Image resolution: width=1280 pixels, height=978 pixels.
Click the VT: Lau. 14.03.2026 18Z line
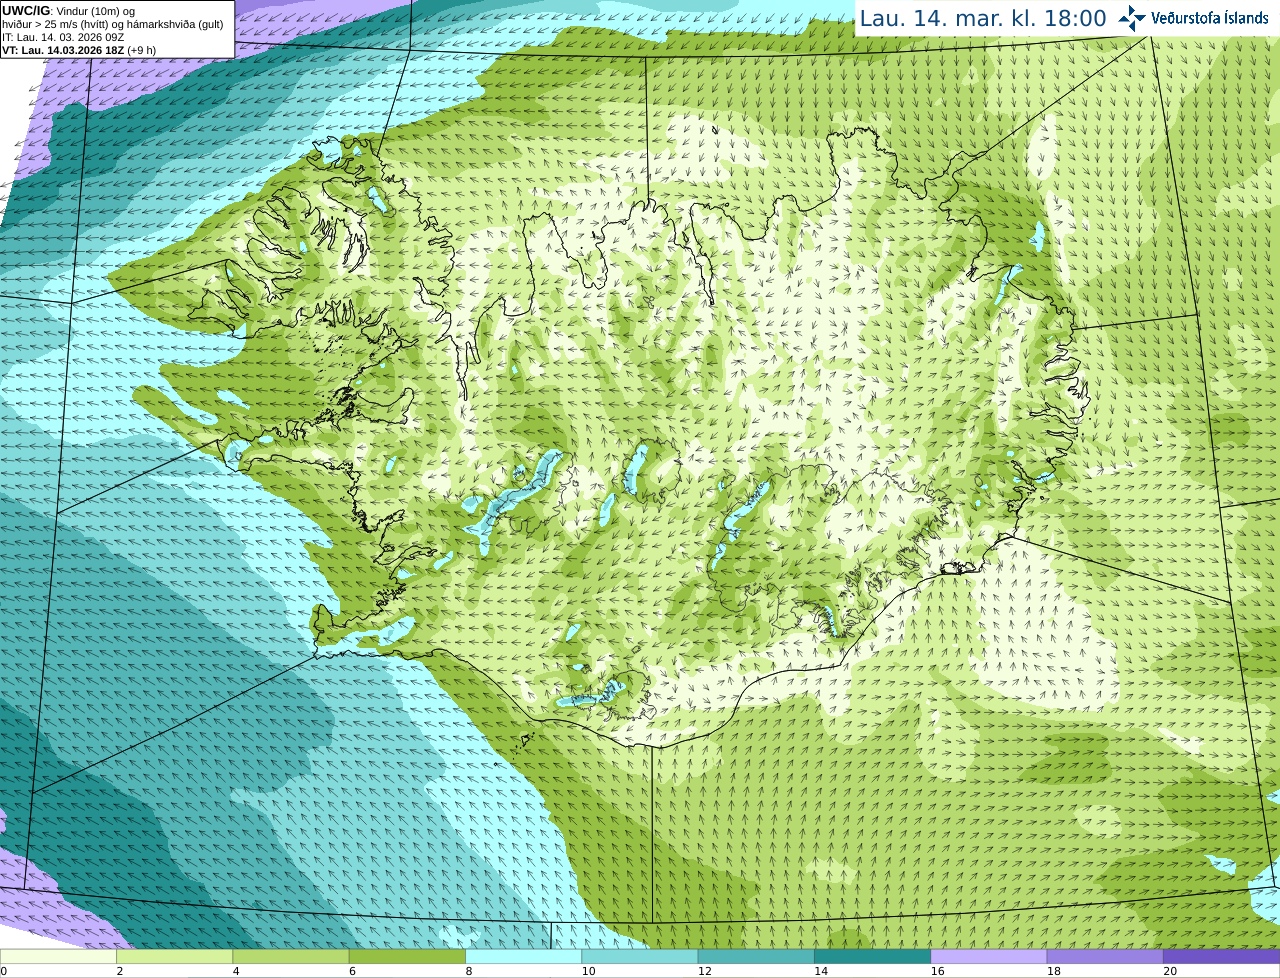click(79, 50)
